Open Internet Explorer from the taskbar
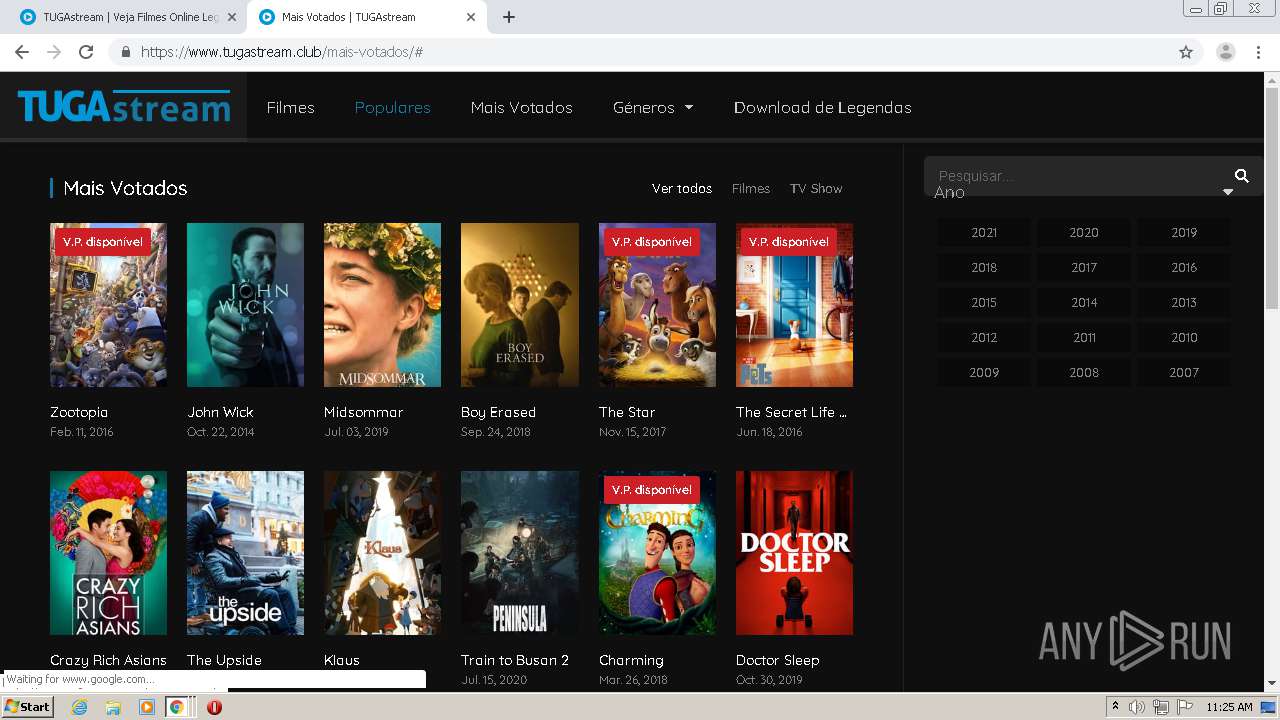This screenshot has width=1280, height=720. click(79, 707)
